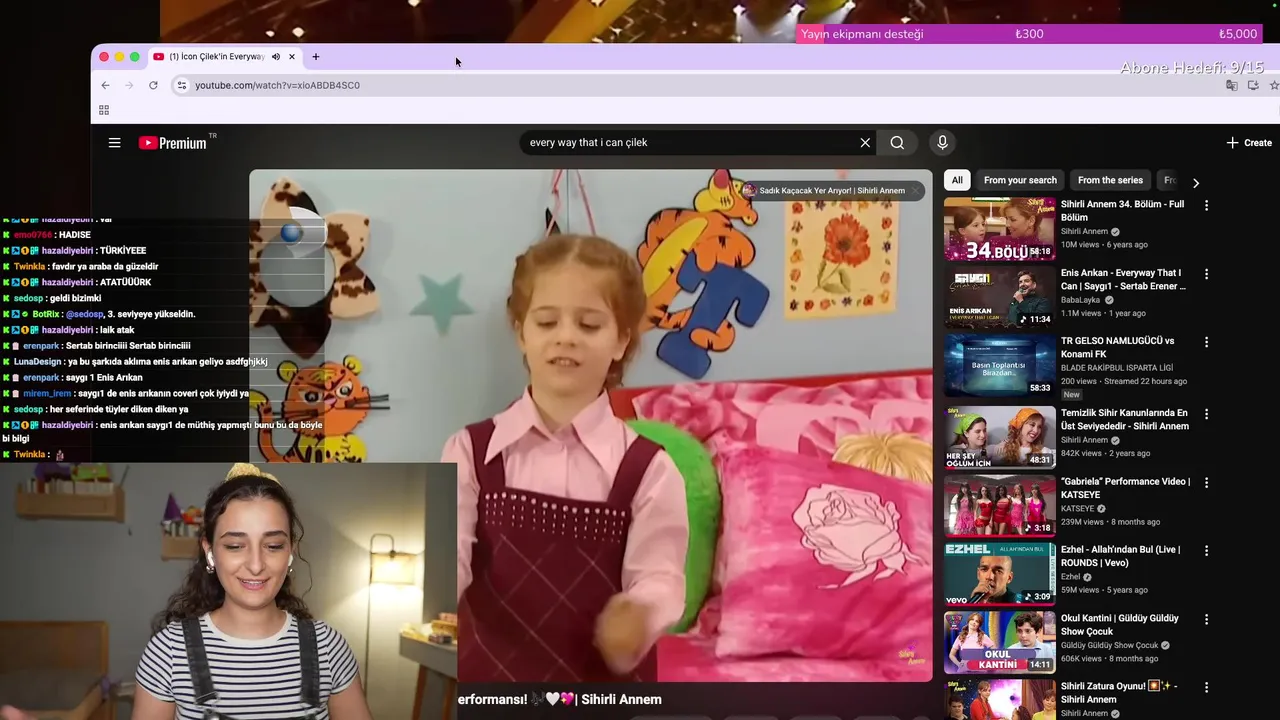The width and height of the screenshot is (1280, 720).
Task: Select the From the series chip
Action: [x=1110, y=181]
